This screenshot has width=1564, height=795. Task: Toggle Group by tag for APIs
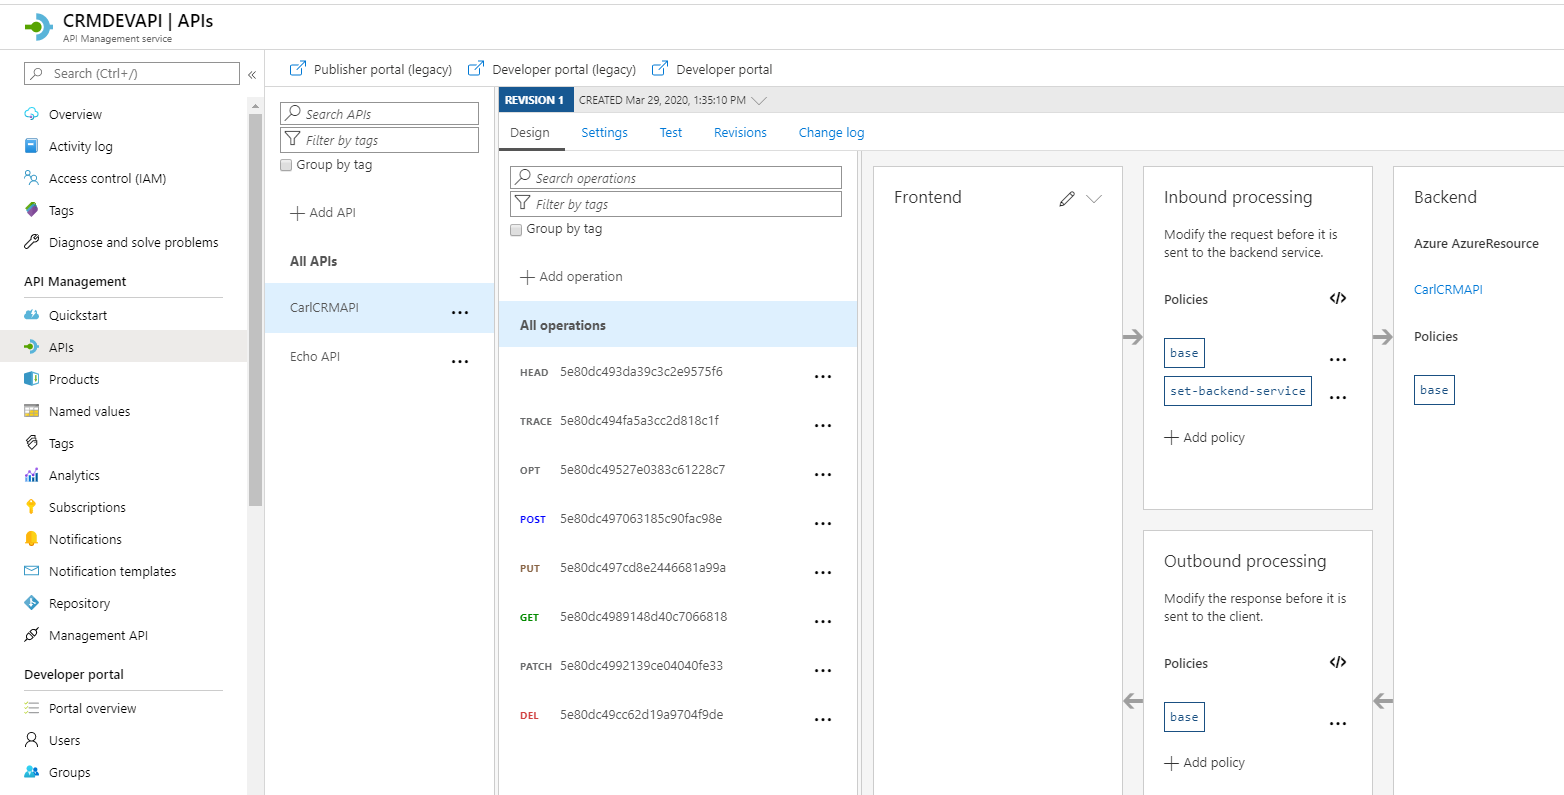(286, 165)
